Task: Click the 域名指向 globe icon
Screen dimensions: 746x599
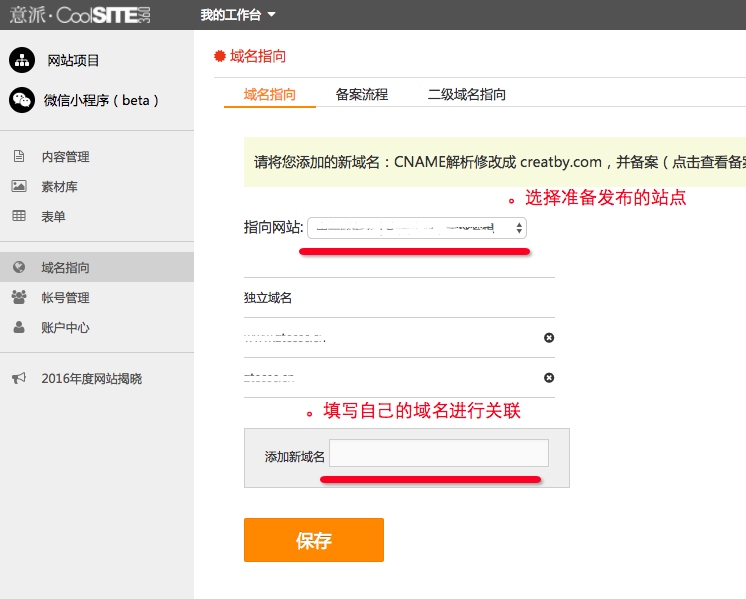Action: pos(19,267)
